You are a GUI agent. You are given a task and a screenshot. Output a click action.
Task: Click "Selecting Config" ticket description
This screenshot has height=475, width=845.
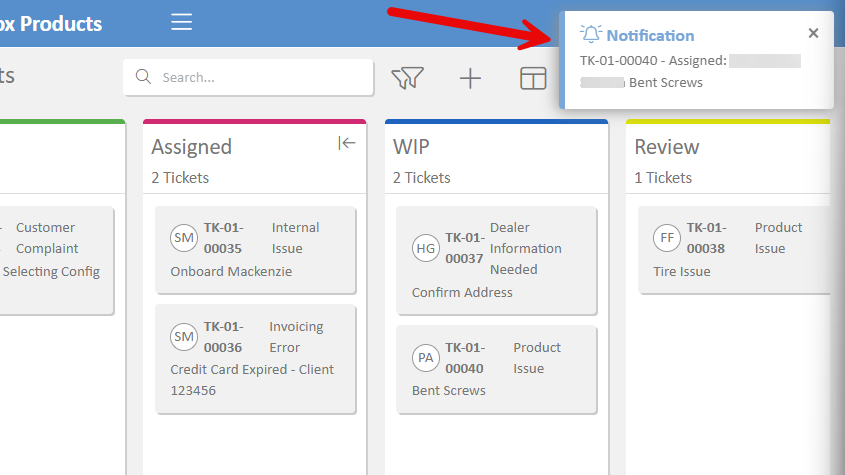tap(51, 271)
